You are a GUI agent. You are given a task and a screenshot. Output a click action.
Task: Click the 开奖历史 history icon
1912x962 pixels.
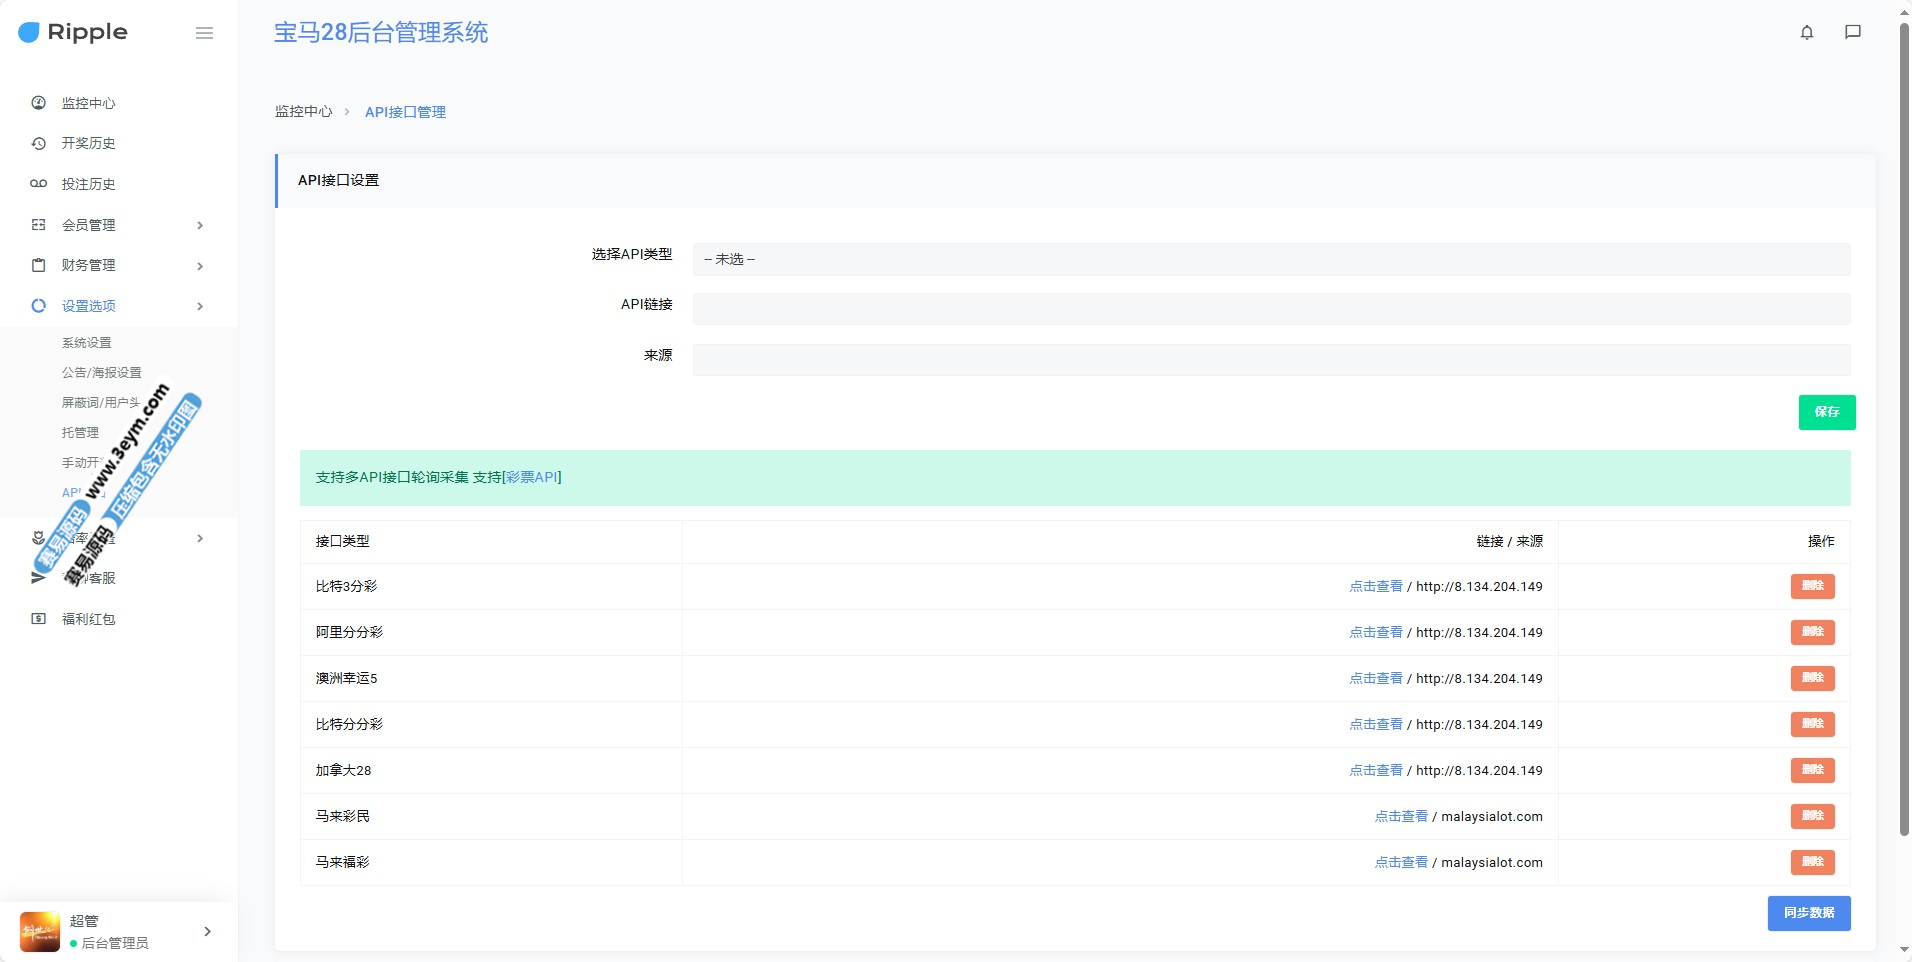click(39, 143)
